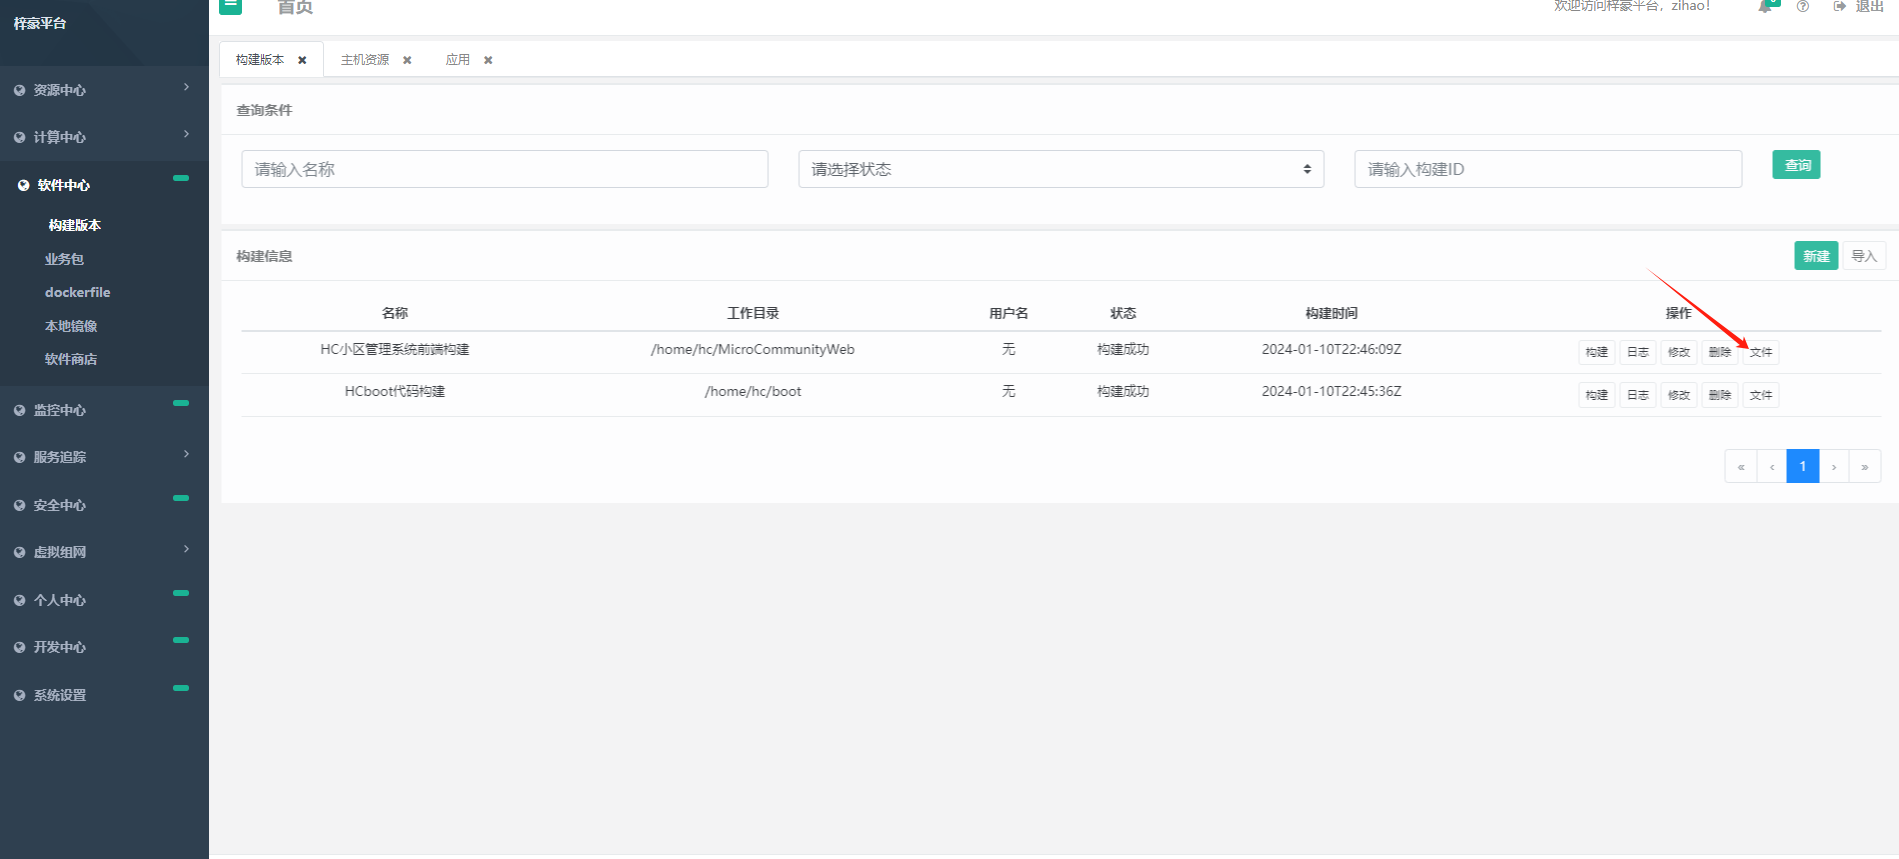Screen dimensions: 1899x859
Task: Open the 请选择状态 status dropdown
Action: [1060, 169]
